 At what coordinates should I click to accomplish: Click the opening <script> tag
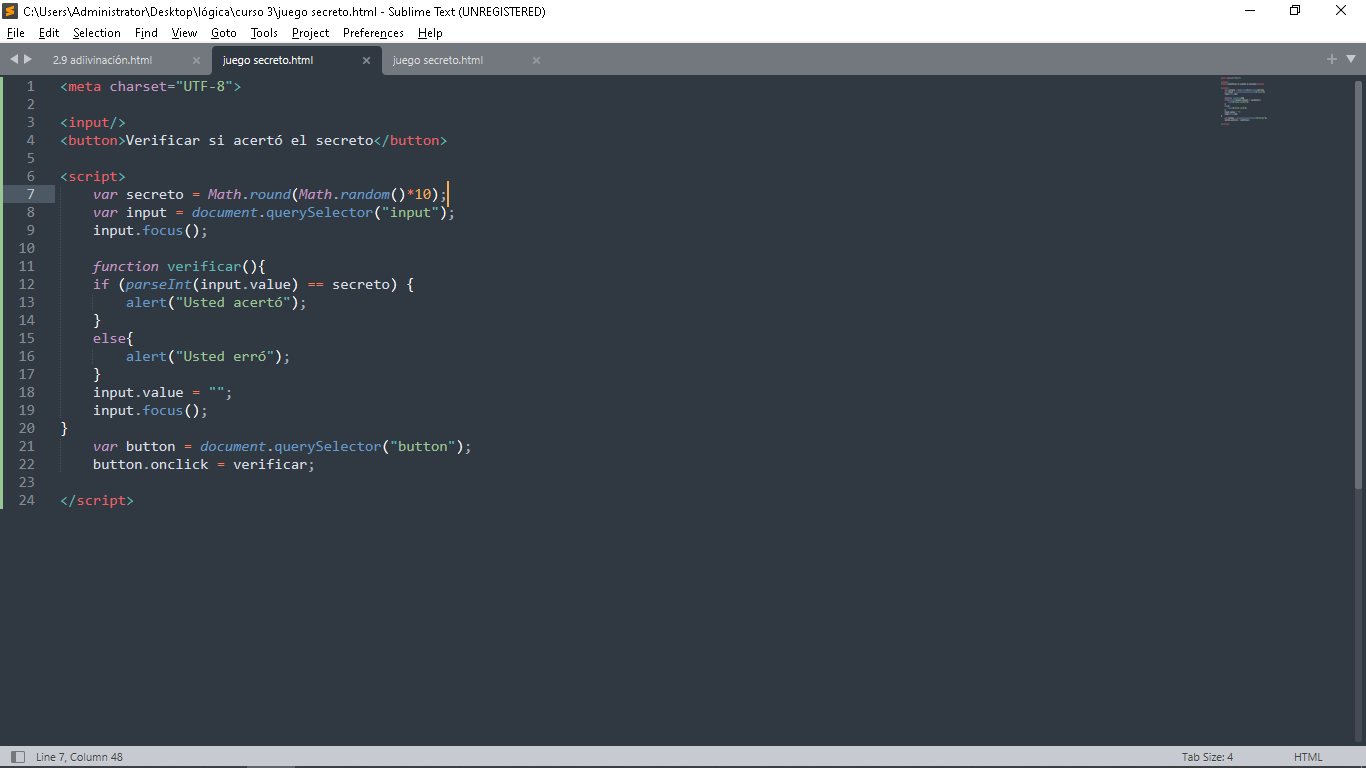pos(93,176)
